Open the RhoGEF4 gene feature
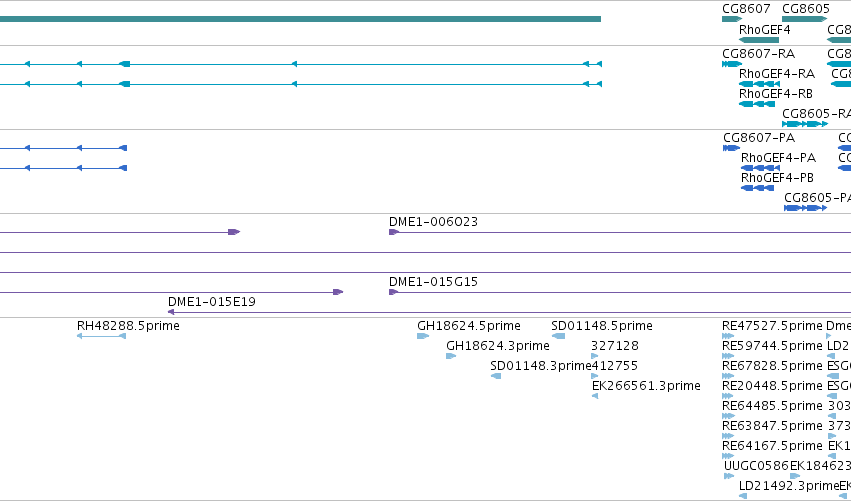Screen dimensions: 851x501 pyautogui.click(x=759, y=40)
